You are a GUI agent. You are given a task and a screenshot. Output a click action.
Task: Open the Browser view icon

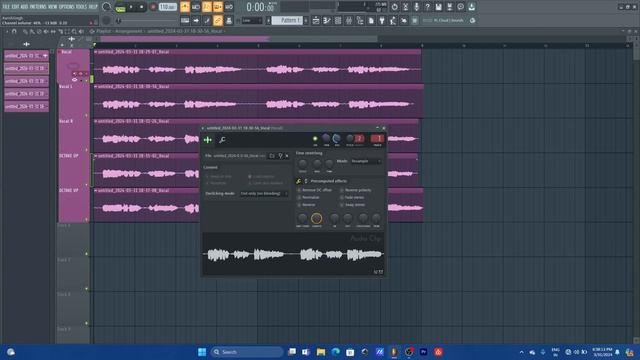tap(360, 20)
